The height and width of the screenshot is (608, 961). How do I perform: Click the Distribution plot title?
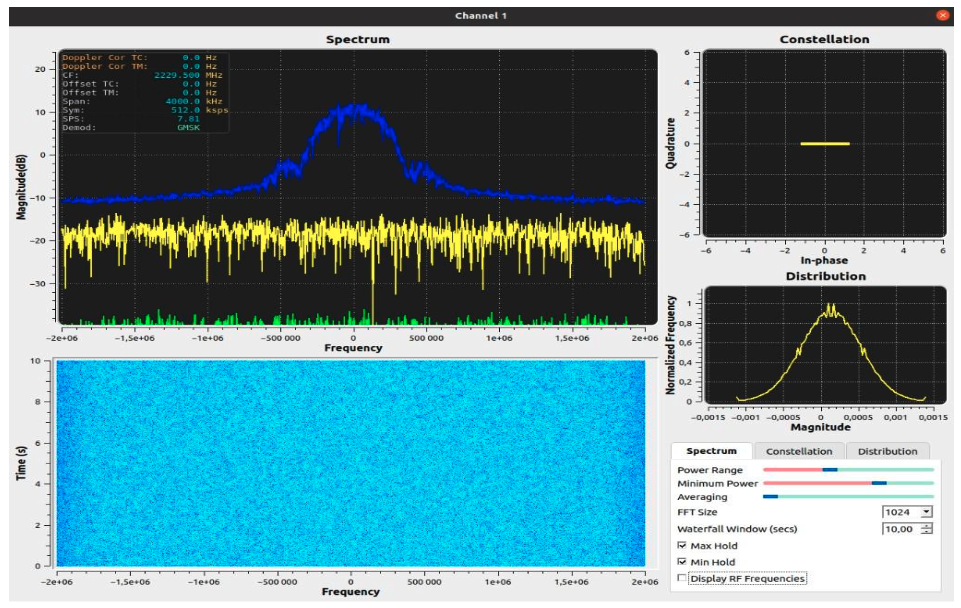(826, 276)
